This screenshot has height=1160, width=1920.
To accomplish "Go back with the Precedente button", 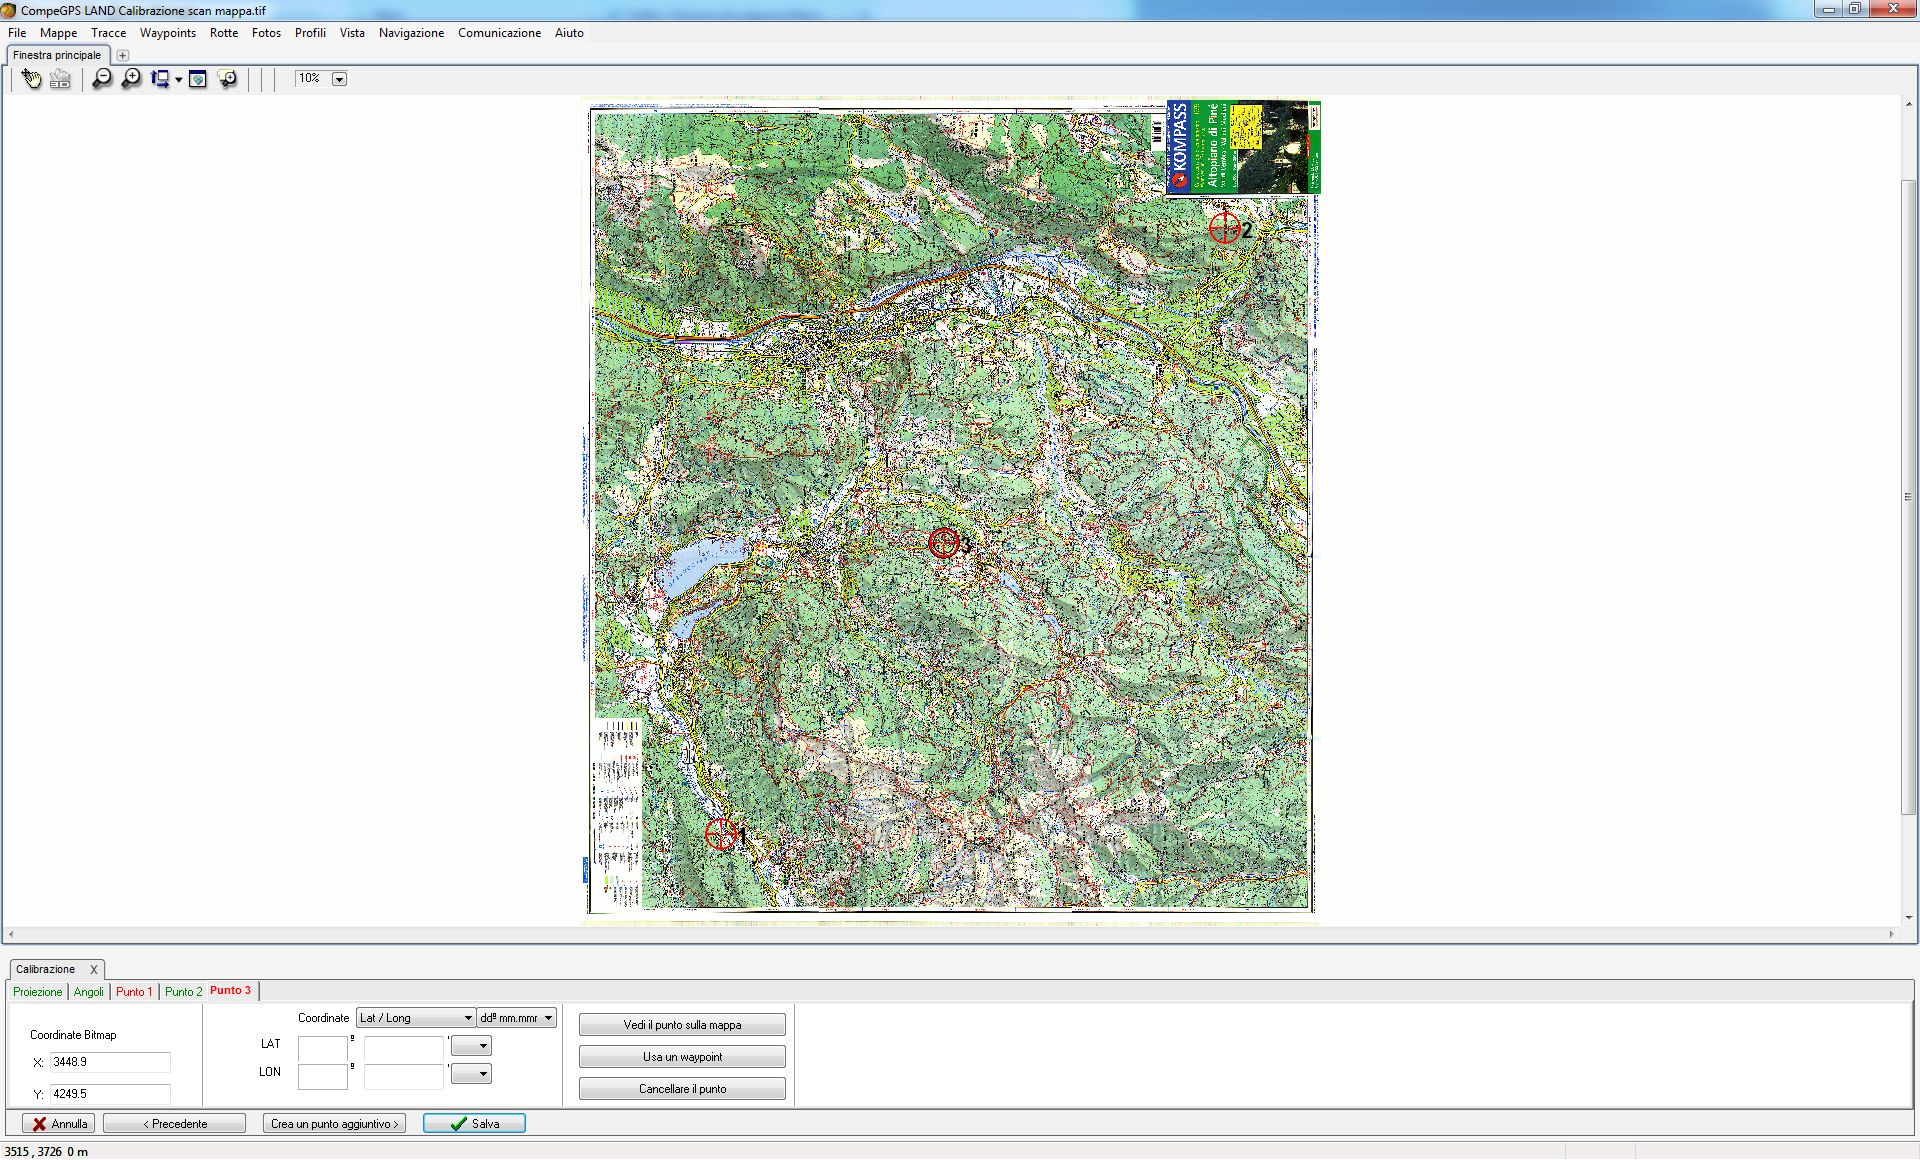I will [x=174, y=1124].
